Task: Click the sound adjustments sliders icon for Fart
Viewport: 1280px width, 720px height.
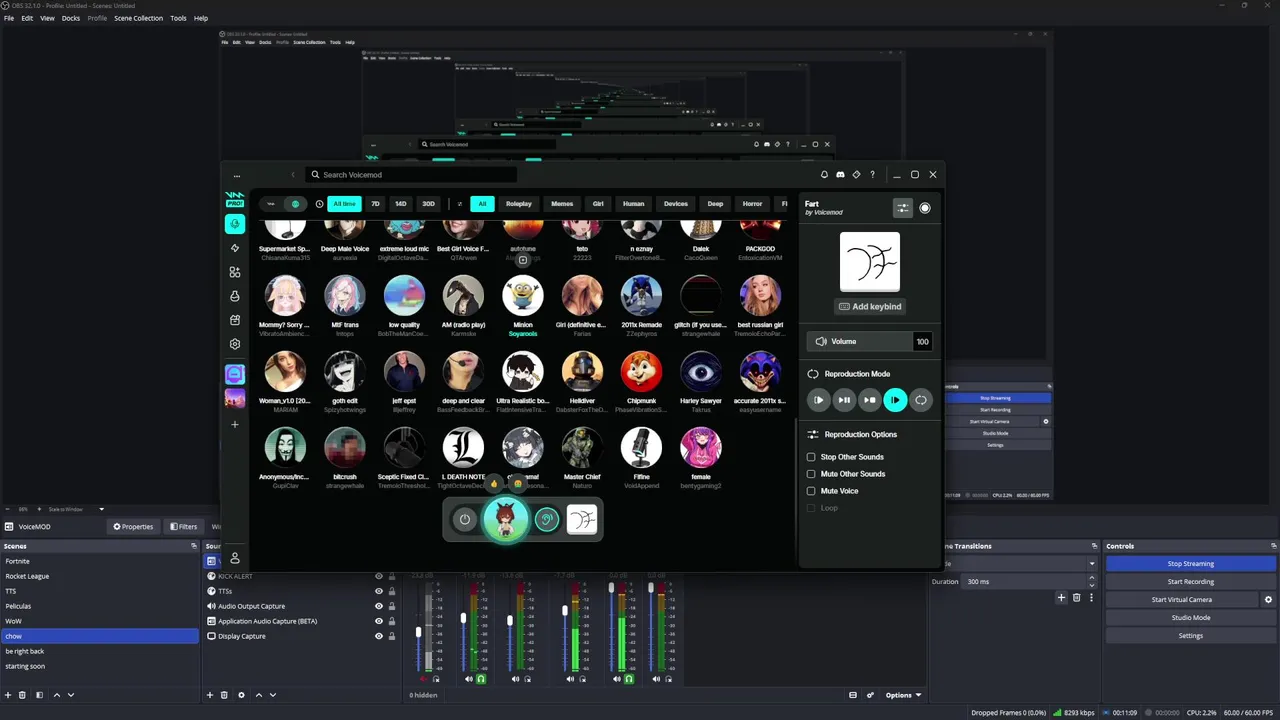Action: (903, 208)
